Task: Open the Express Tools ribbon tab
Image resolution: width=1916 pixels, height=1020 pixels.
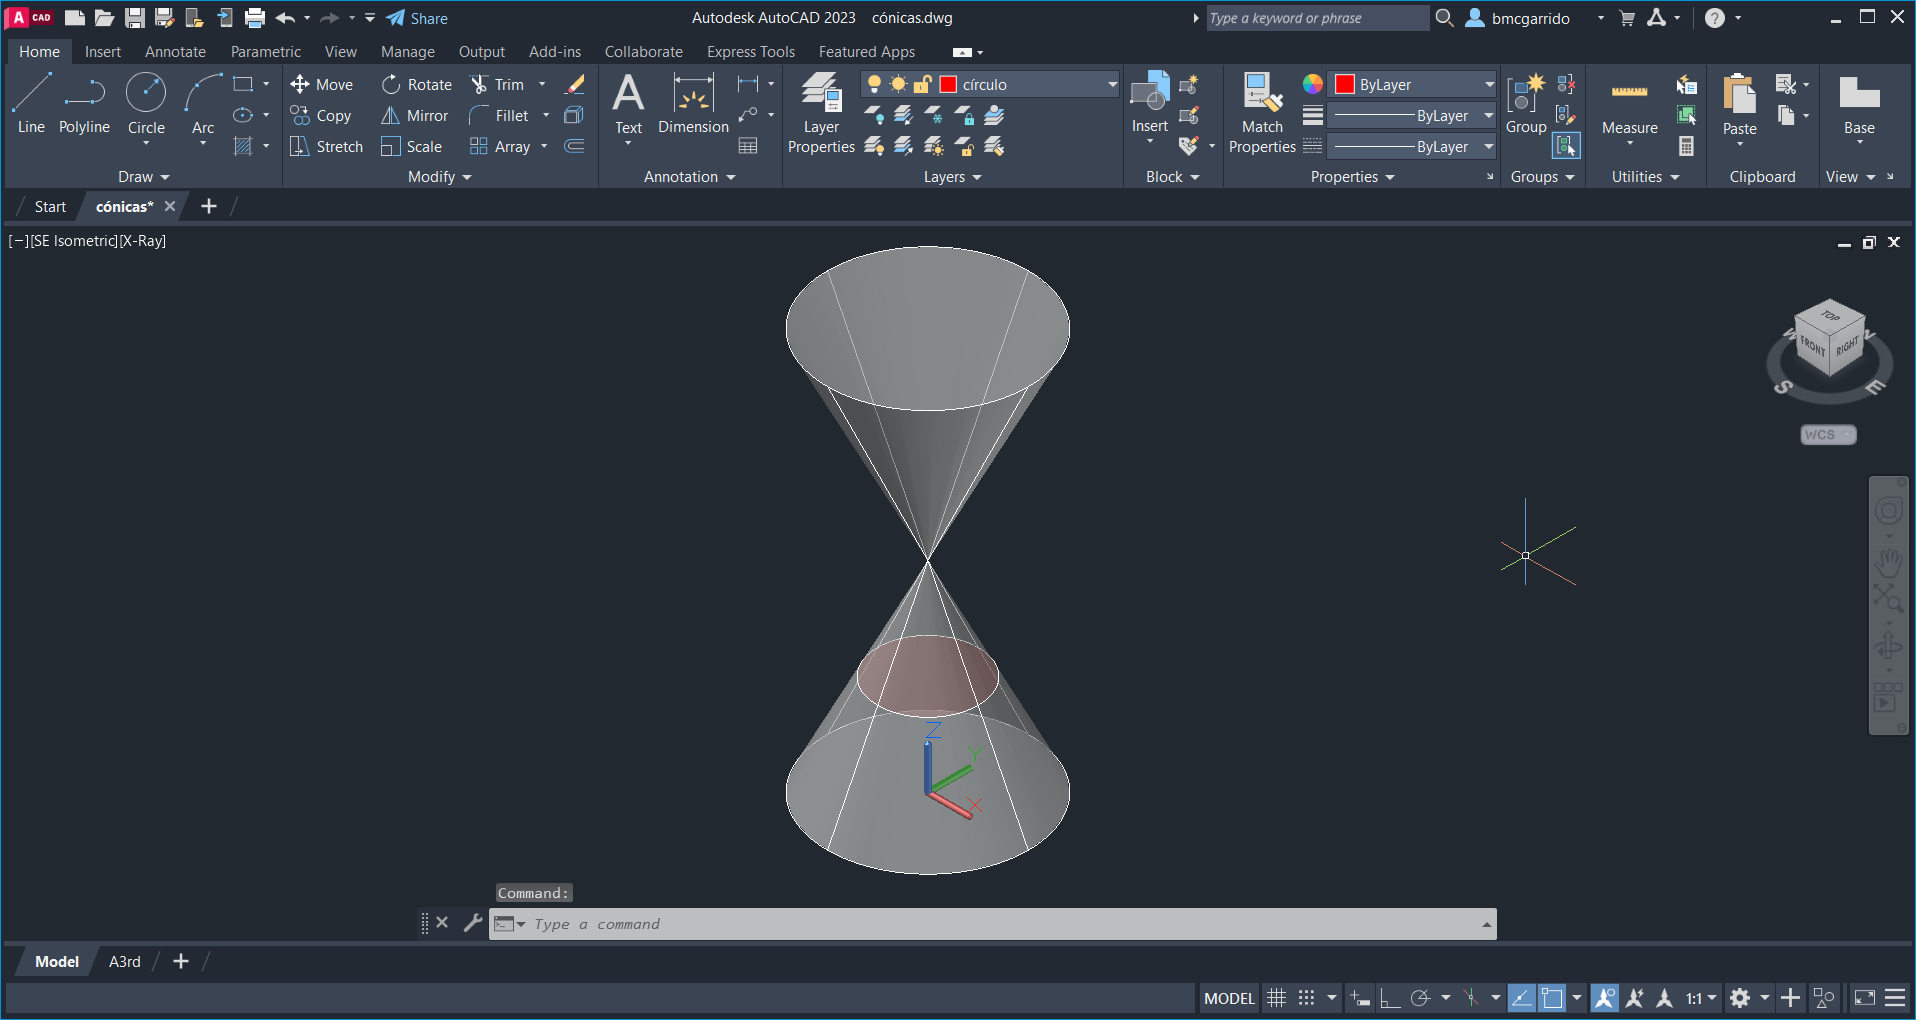Action: [x=751, y=52]
